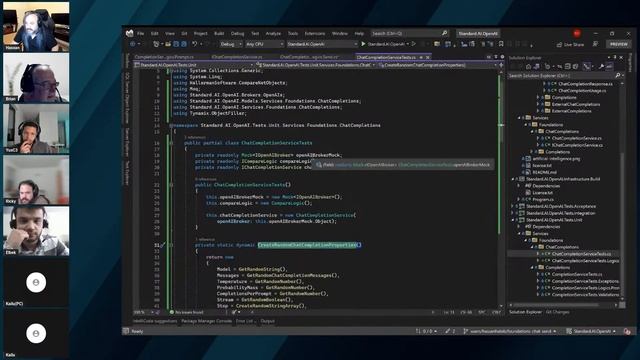Screen dimensions: 640x360
Task: Click Show All Files icon in Solution Explorer
Action: 576,66
